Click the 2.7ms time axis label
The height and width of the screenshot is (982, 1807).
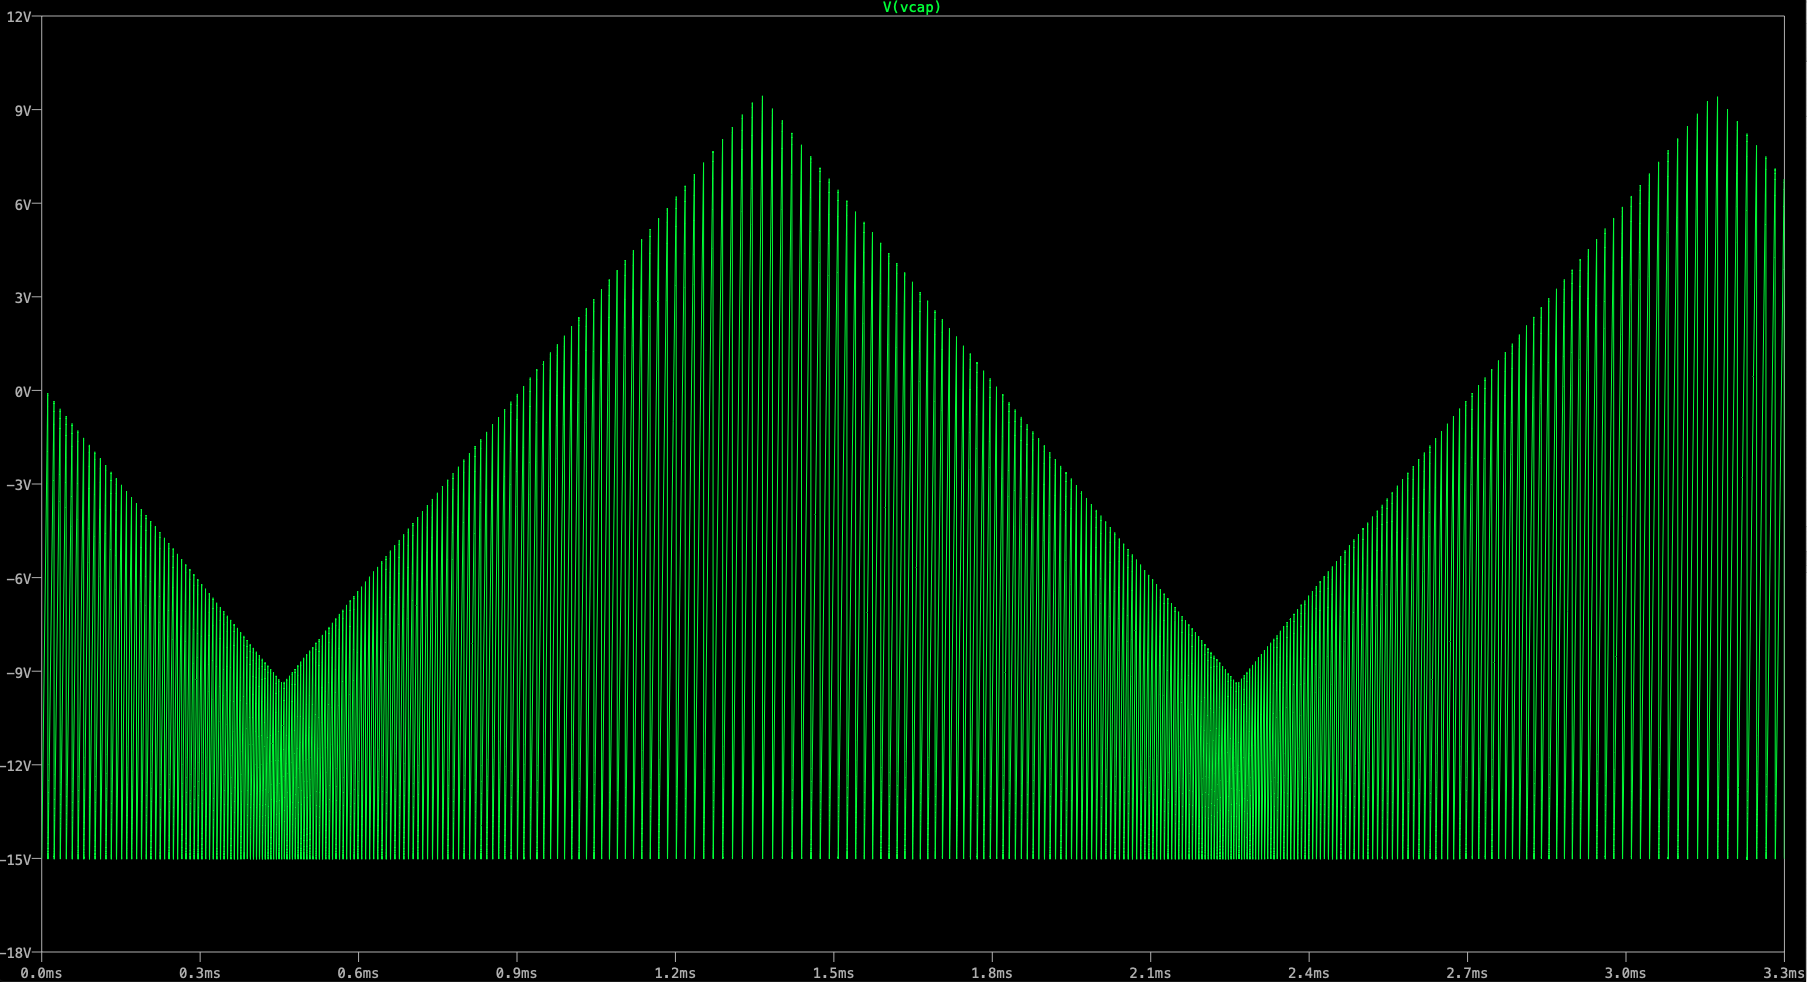pos(1467,973)
